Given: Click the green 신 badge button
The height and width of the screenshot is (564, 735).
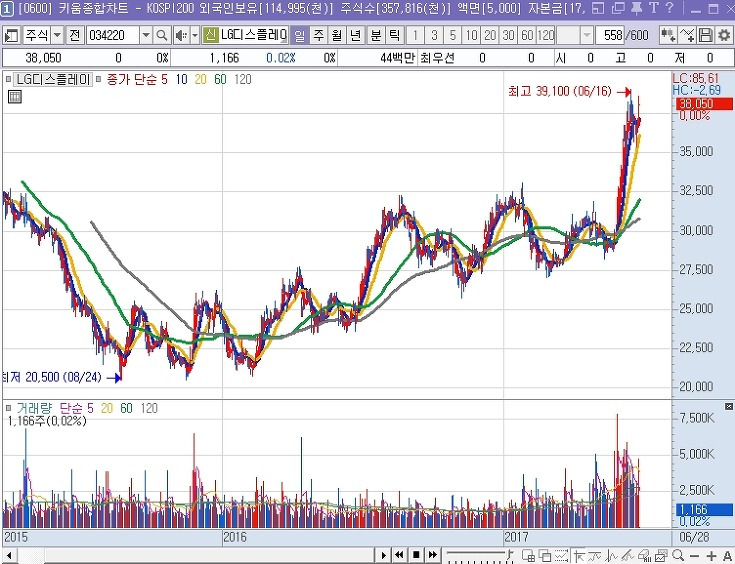Looking at the screenshot, I should pos(210,35).
